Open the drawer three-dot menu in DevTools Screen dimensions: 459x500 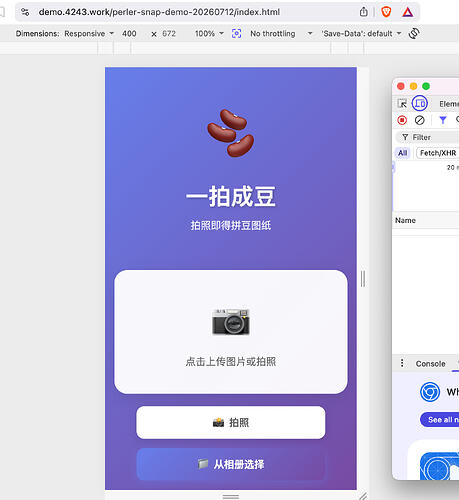[x=402, y=363]
